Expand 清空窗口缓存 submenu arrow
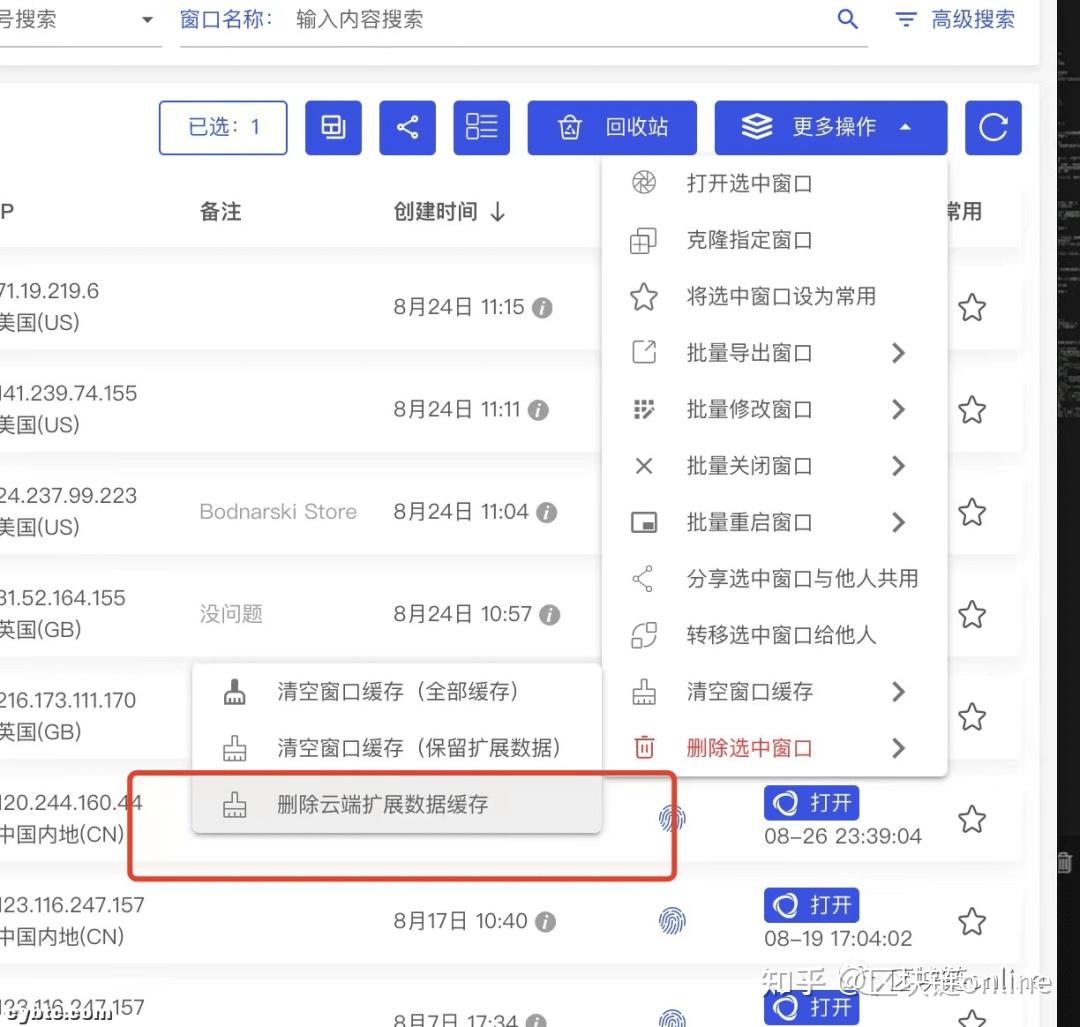Screen dimensions: 1080x1027 897,691
